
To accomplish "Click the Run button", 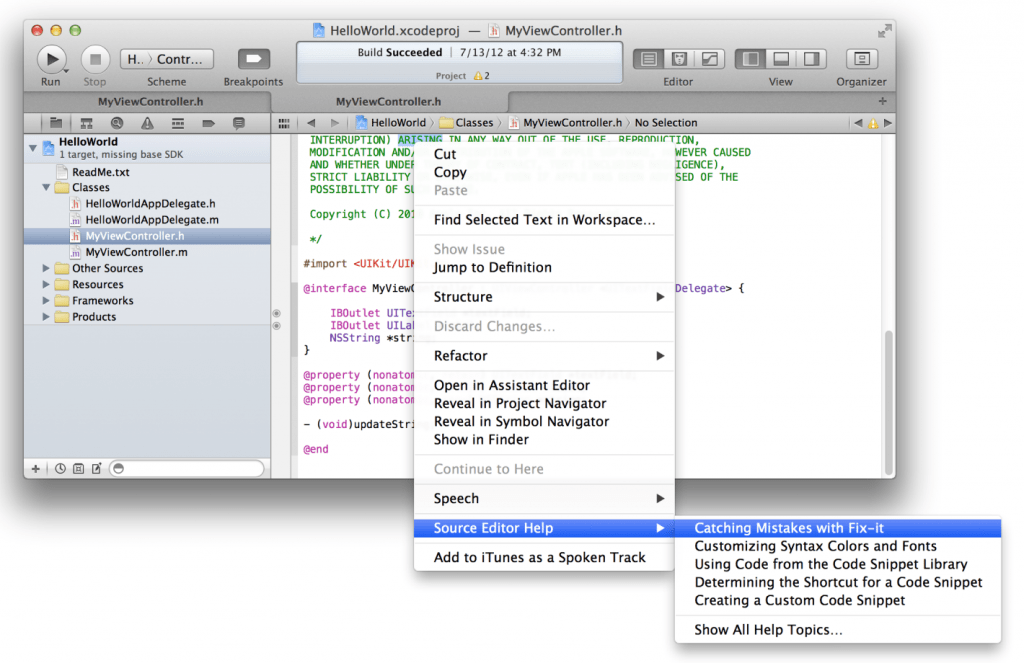I will point(50,58).
